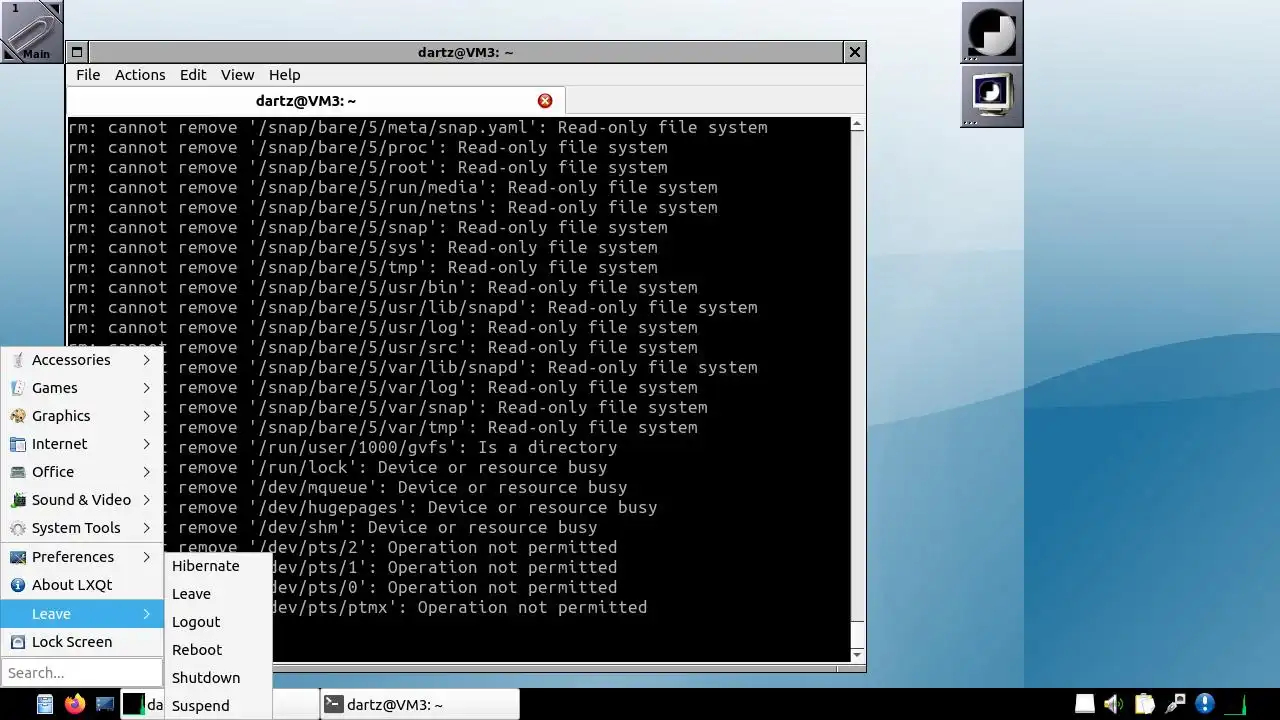Choose Suspend from the Leave submenu
The image size is (1280, 720).
[x=218, y=706]
